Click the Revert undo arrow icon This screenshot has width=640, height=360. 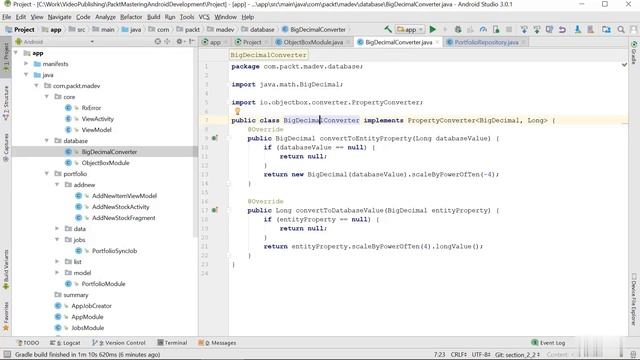pos(562,29)
